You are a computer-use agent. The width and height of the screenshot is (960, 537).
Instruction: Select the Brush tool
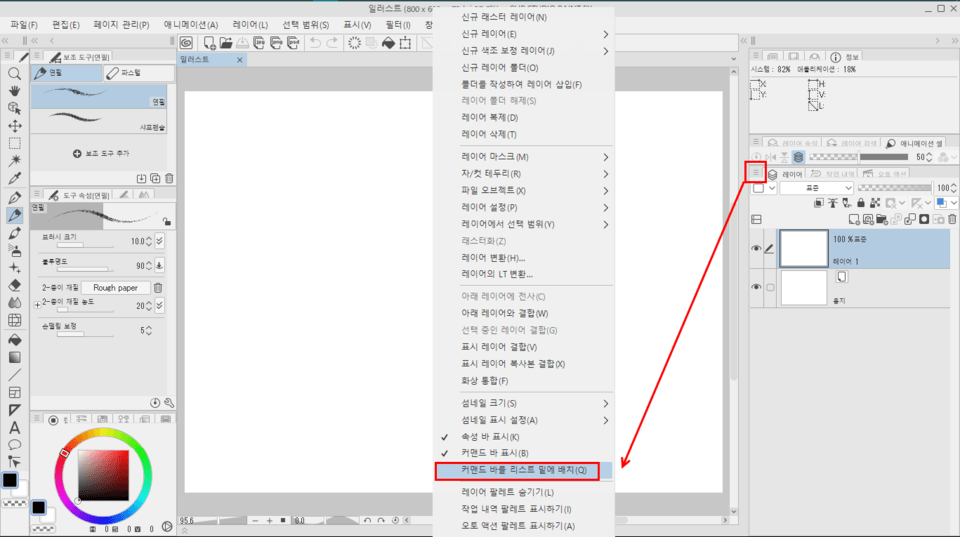[15, 233]
